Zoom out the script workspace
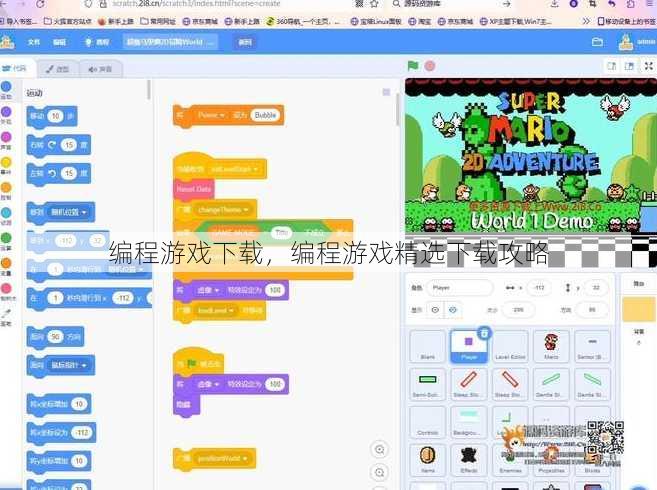 [380, 472]
